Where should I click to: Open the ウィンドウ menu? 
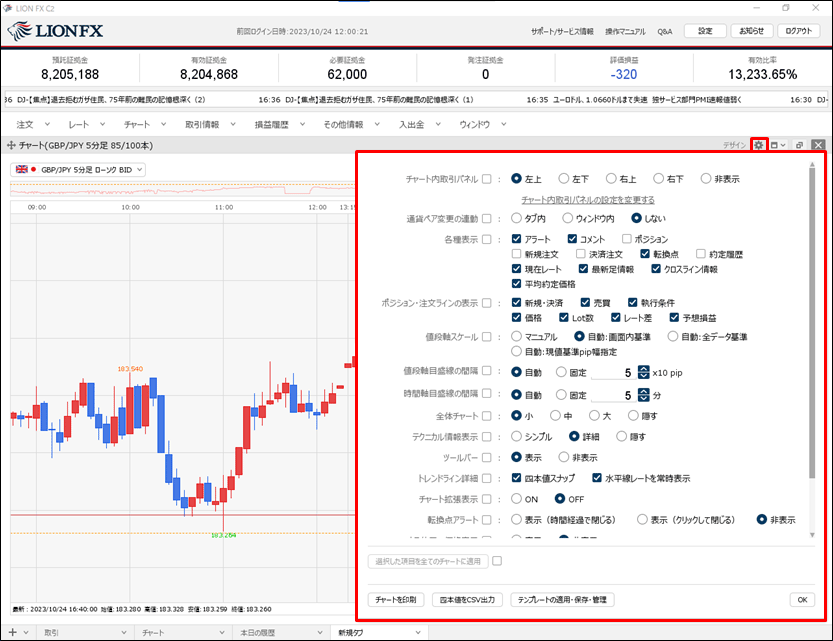click(483, 124)
